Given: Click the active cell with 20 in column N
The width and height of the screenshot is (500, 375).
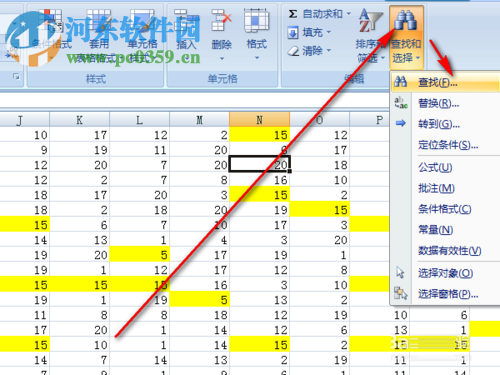Looking at the screenshot, I should tap(260, 165).
